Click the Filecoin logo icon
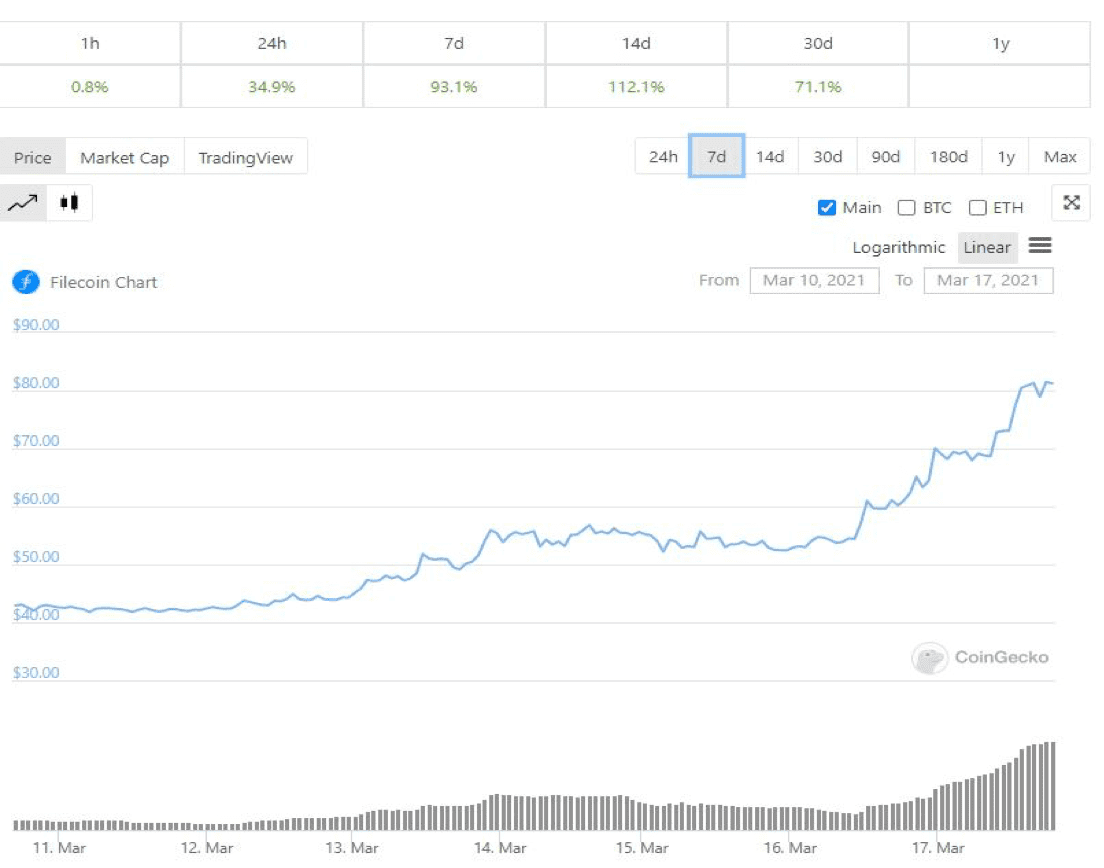The image size is (1104, 868). tap(26, 282)
